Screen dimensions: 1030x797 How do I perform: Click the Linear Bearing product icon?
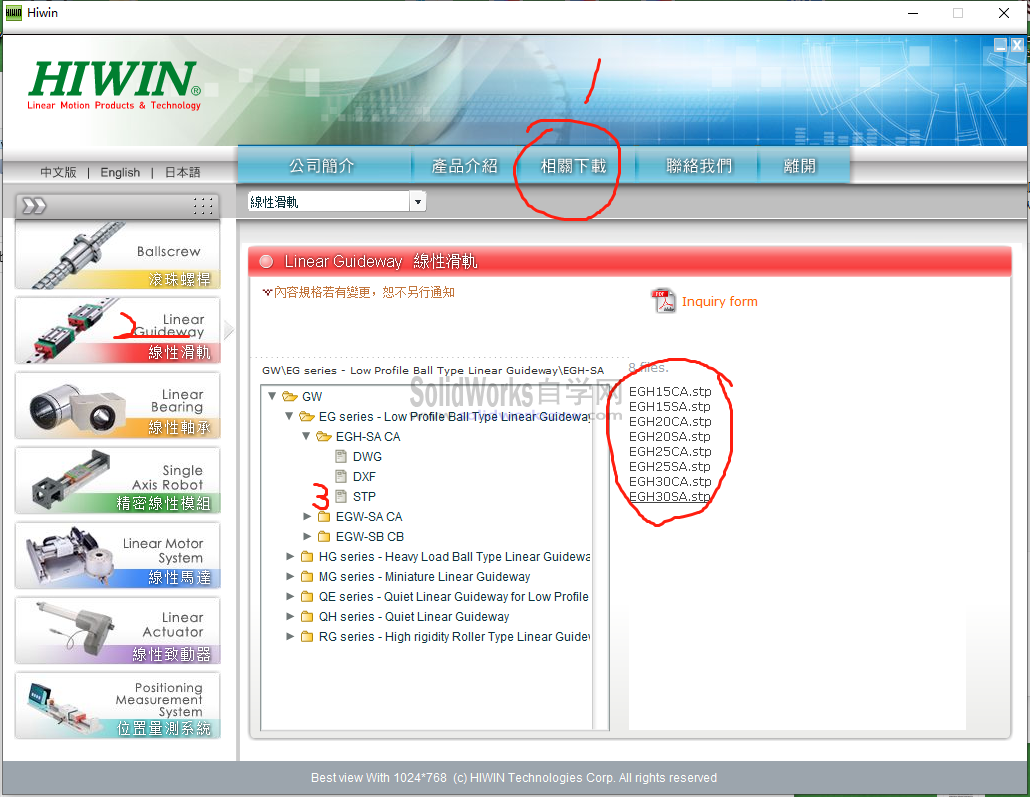click(117, 405)
